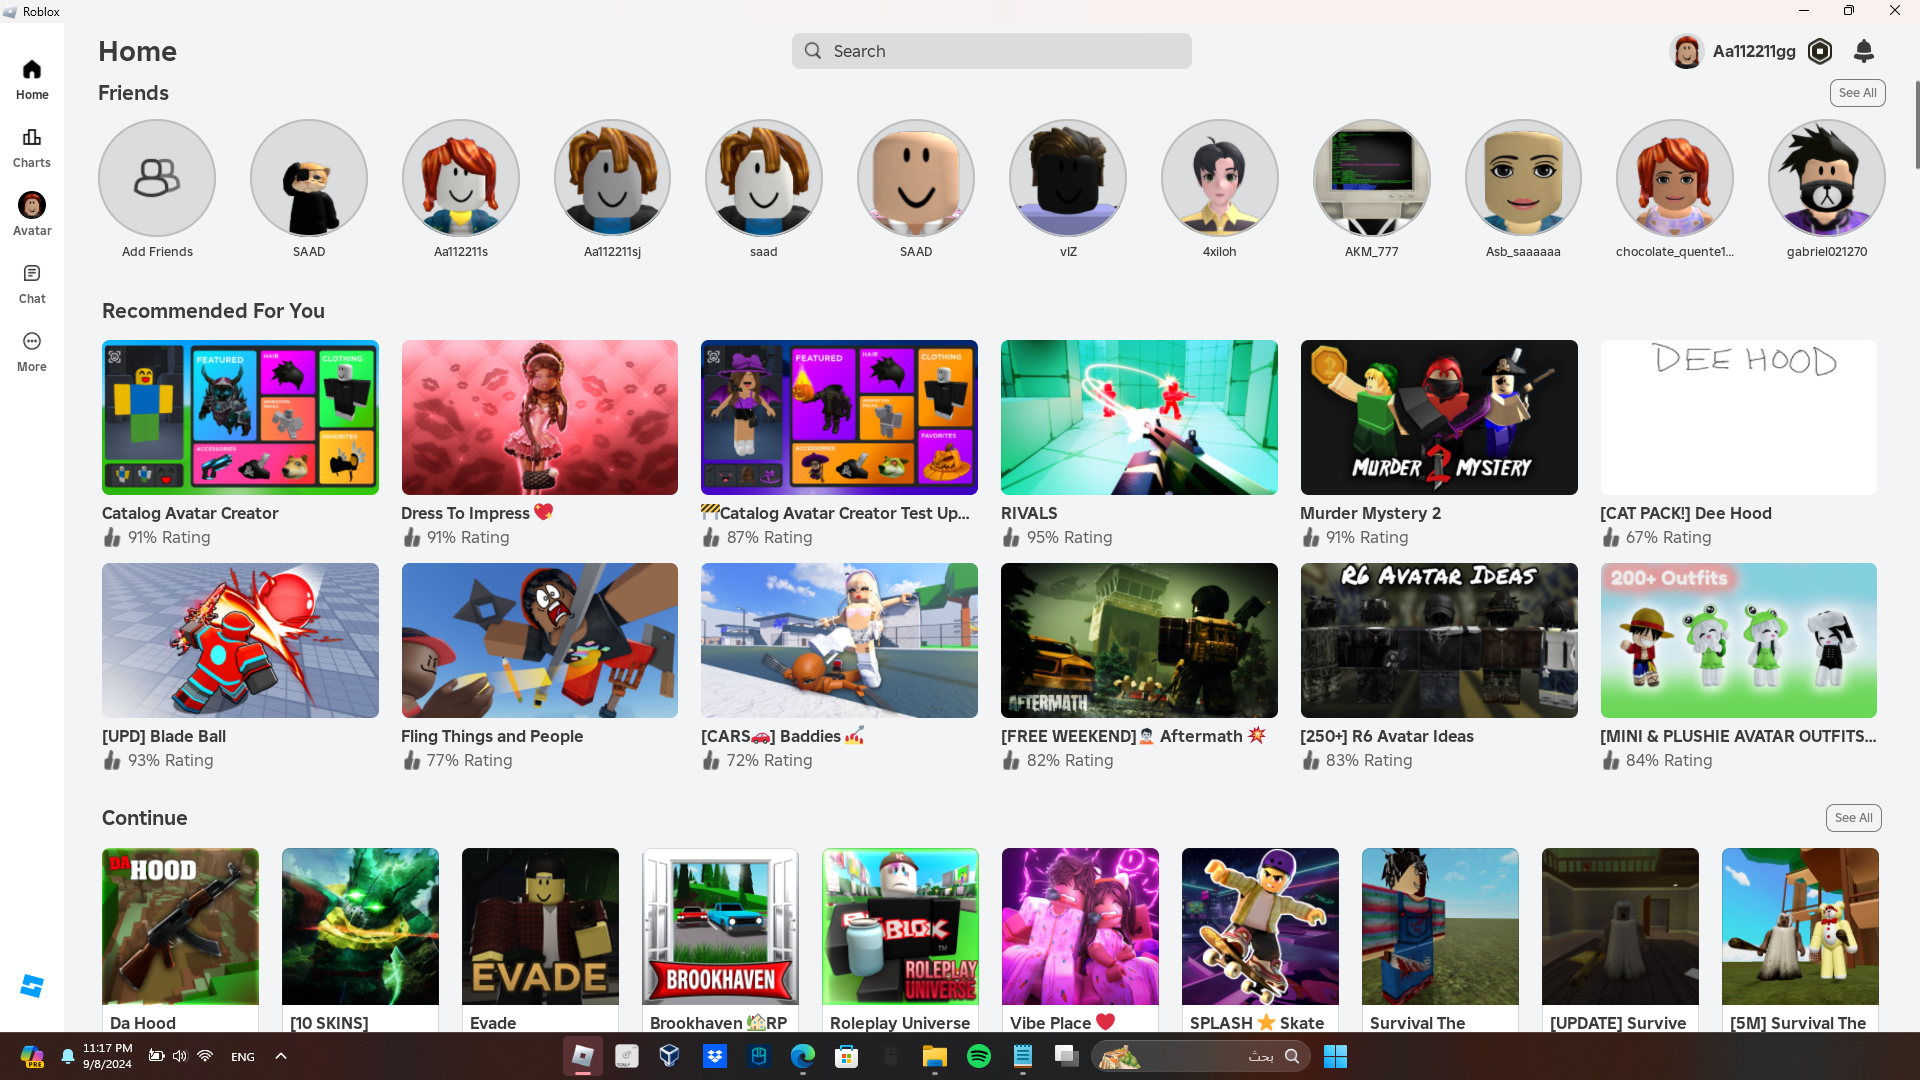
Task: Click the Roblox Studio icon in sidebar
Action: (32, 986)
